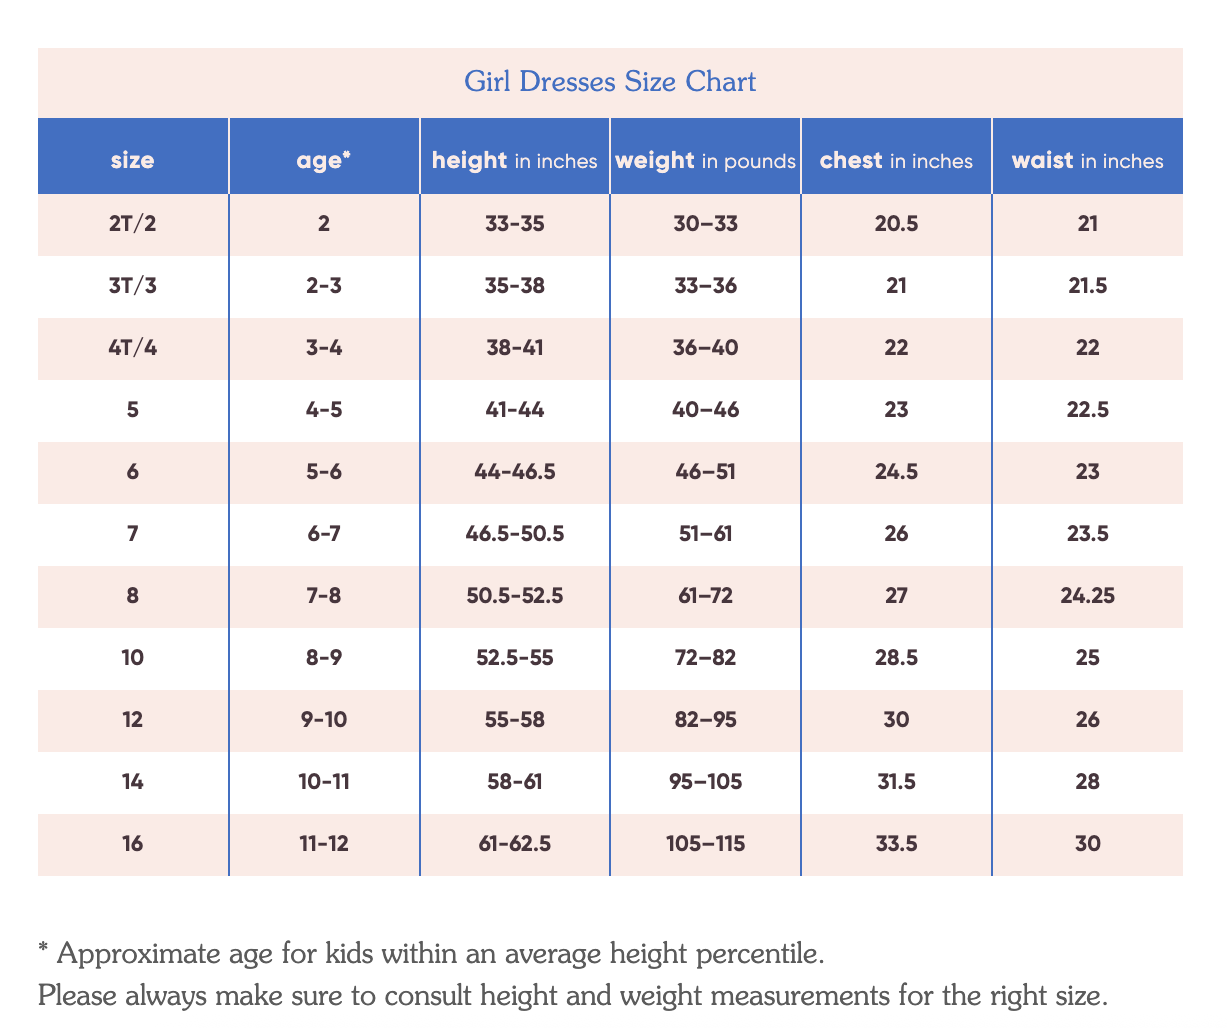
Task: Select chest value 28.5 cell
Action: [x=896, y=658]
